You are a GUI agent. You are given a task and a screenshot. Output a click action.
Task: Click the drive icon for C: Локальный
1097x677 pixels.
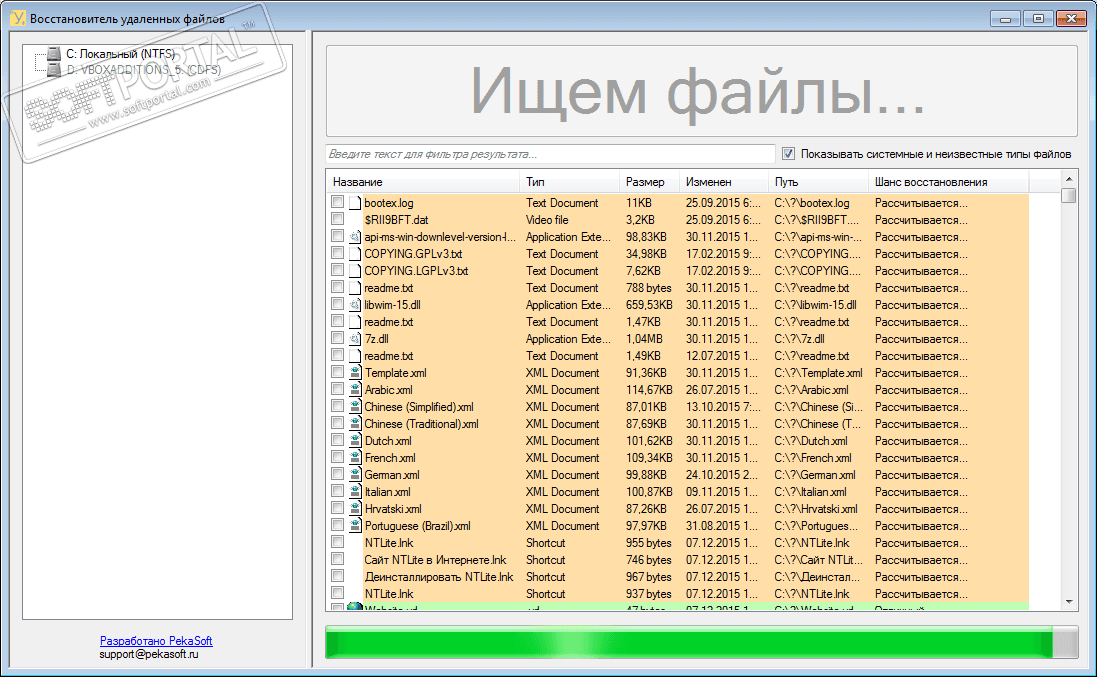54,54
